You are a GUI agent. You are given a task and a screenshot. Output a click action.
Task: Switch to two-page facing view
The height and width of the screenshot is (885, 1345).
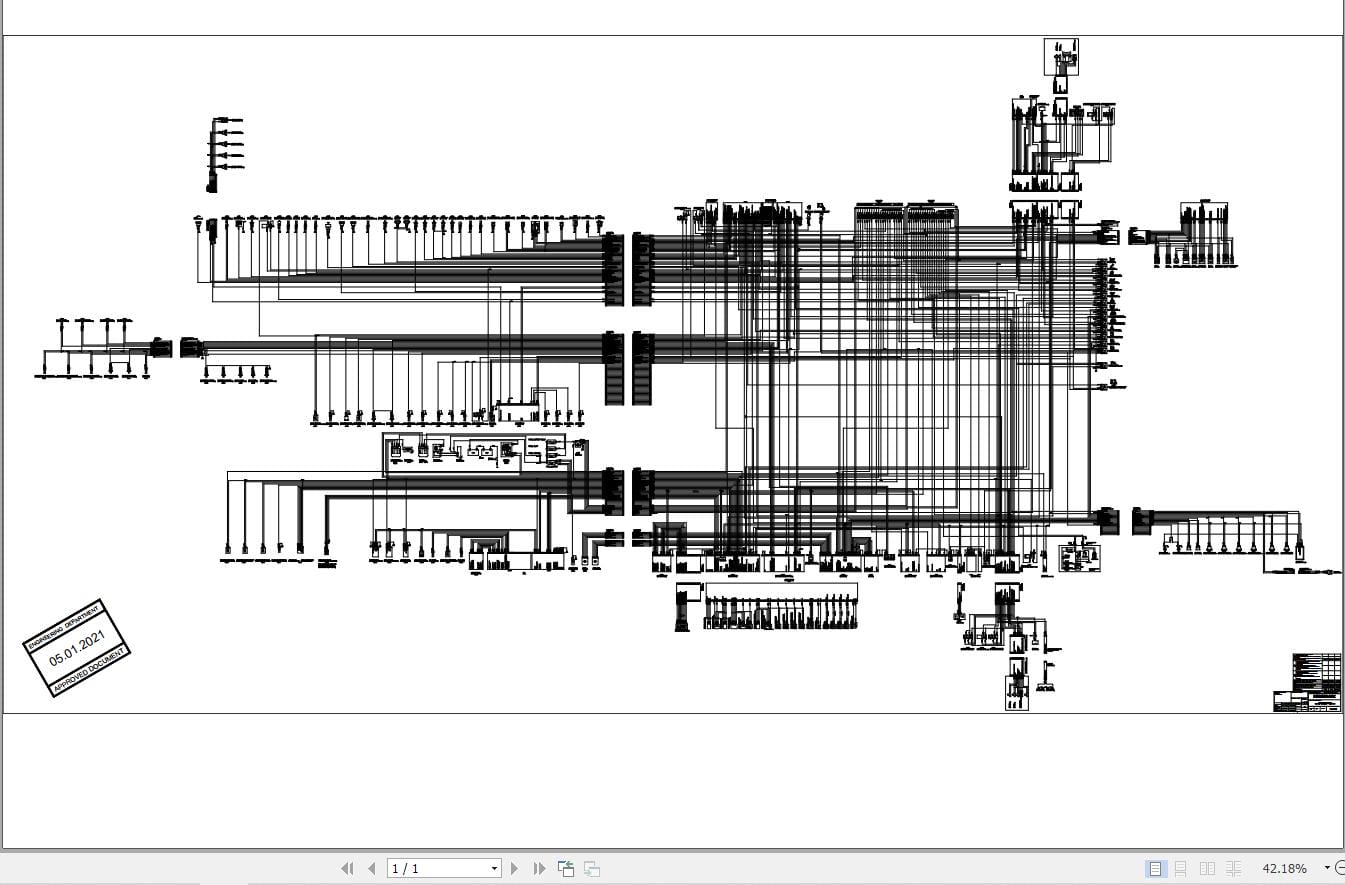(1207, 868)
